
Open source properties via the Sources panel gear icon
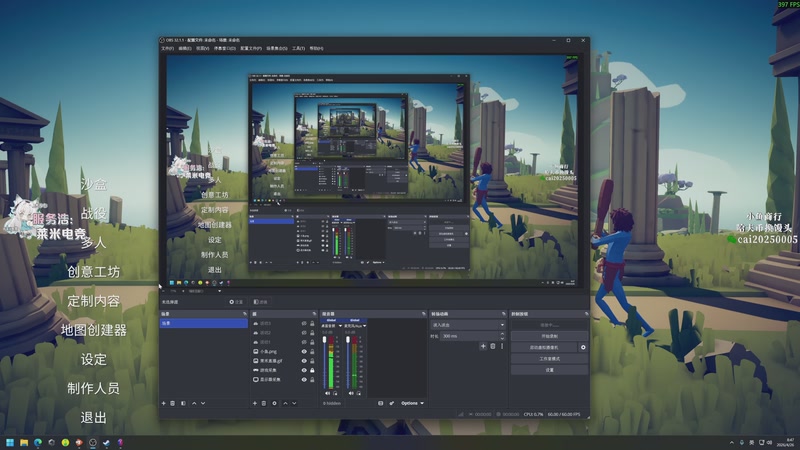tap(274, 403)
